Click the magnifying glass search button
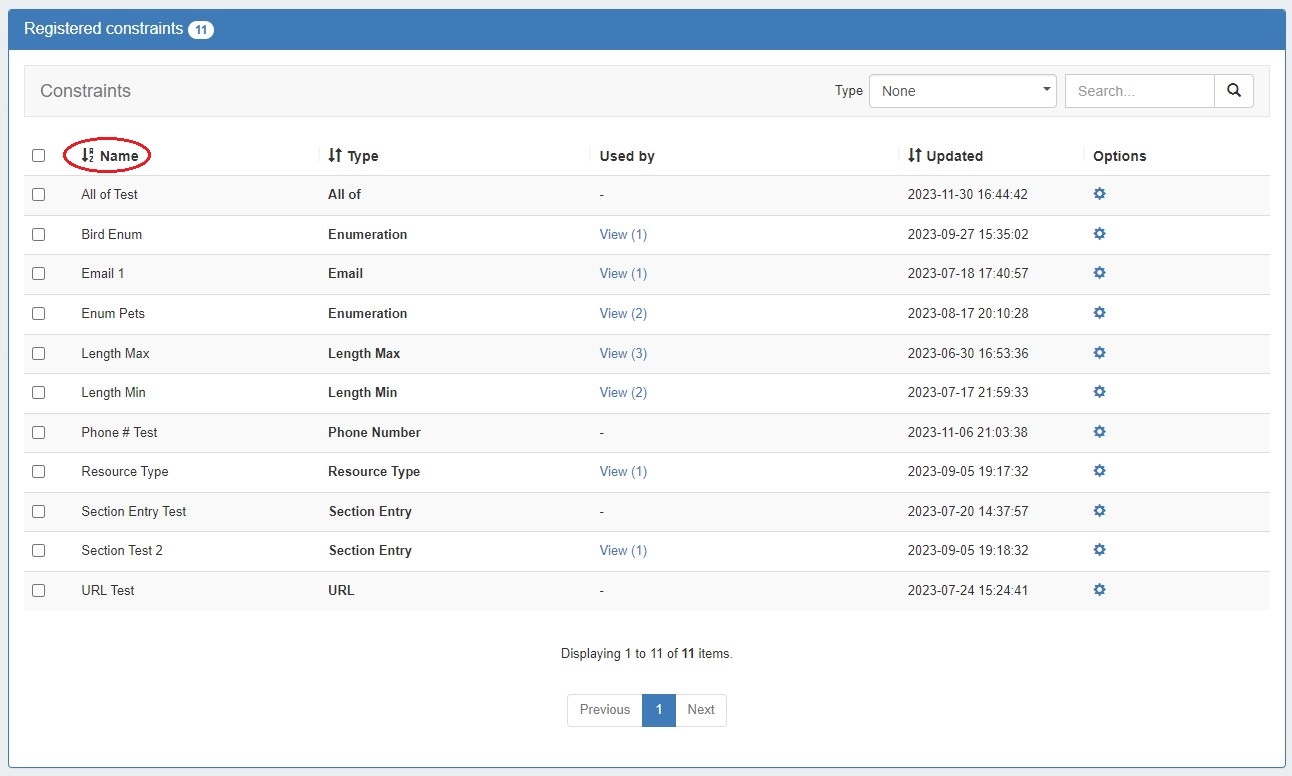Screen dimensions: 1292x776 coord(1233,91)
